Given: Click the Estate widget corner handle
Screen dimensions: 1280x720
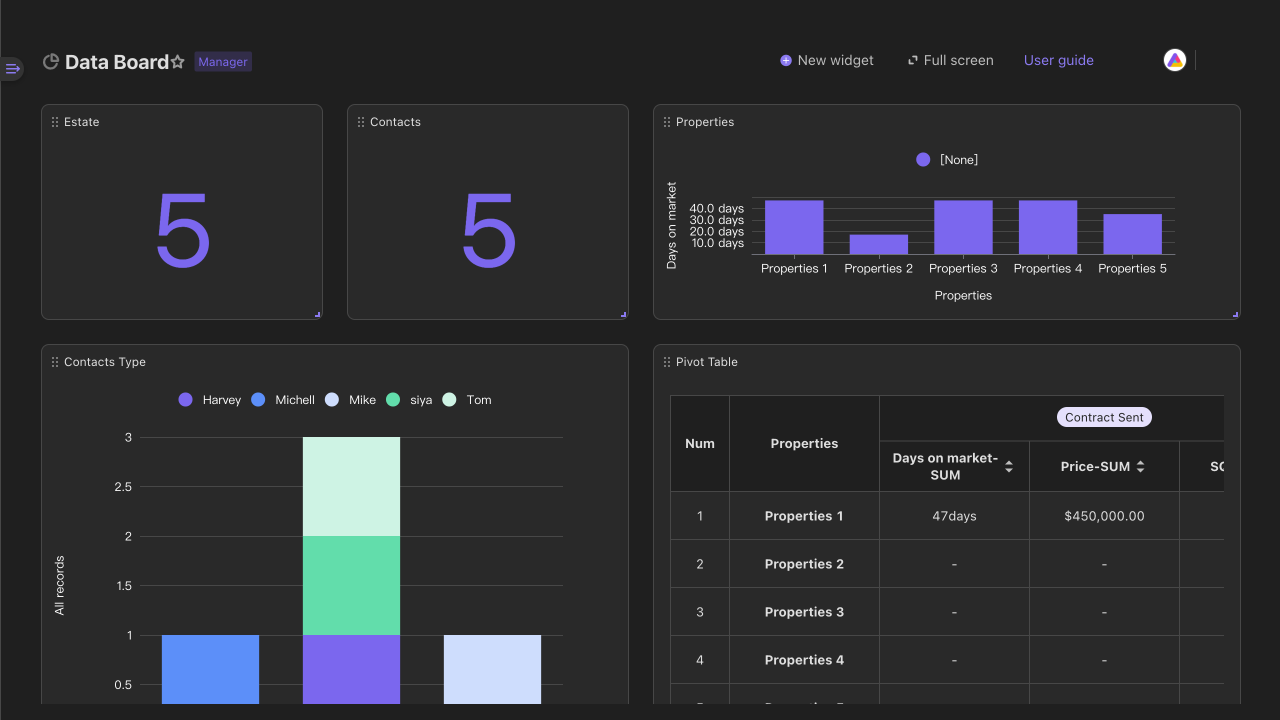Looking at the screenshot, I should click(x=318, y=315).
